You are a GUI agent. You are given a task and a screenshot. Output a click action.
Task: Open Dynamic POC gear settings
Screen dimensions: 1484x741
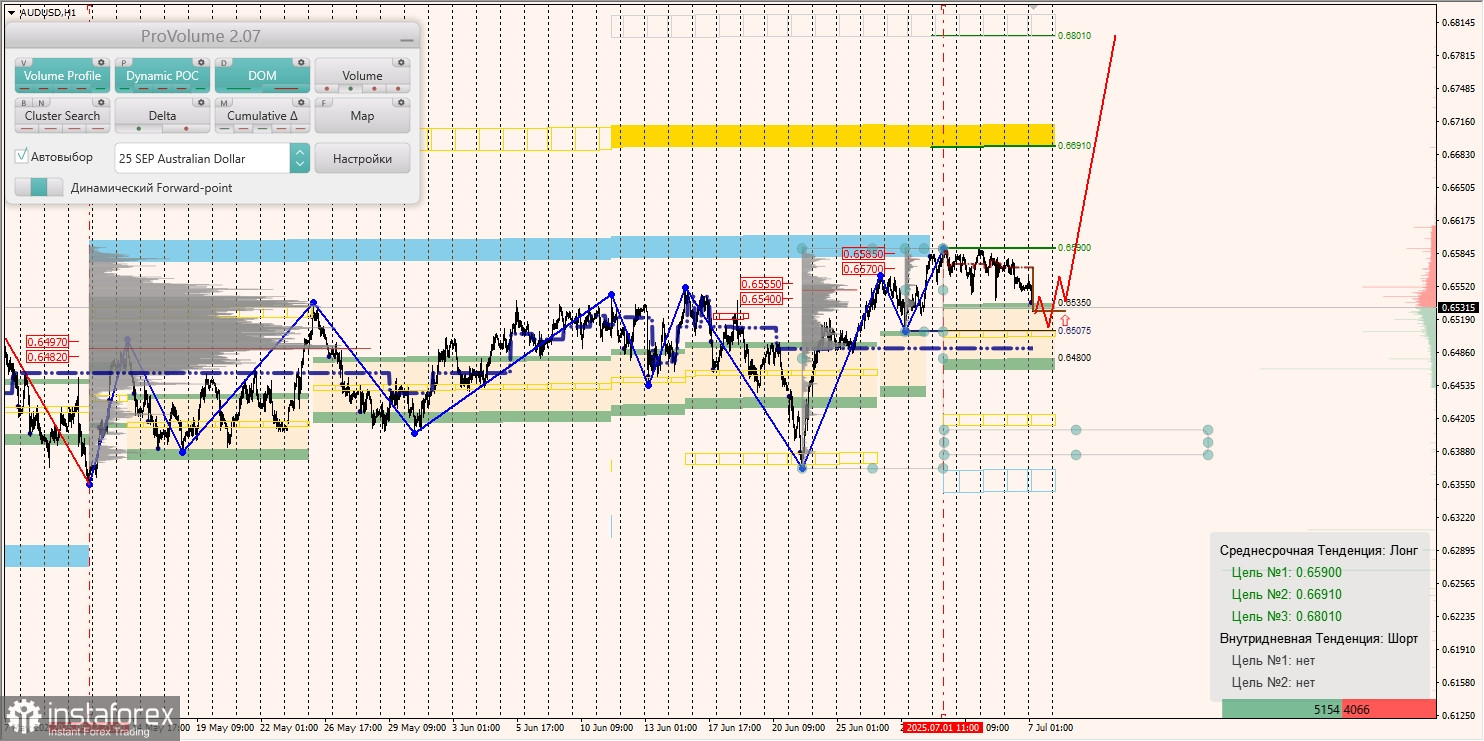pos(201,62)
